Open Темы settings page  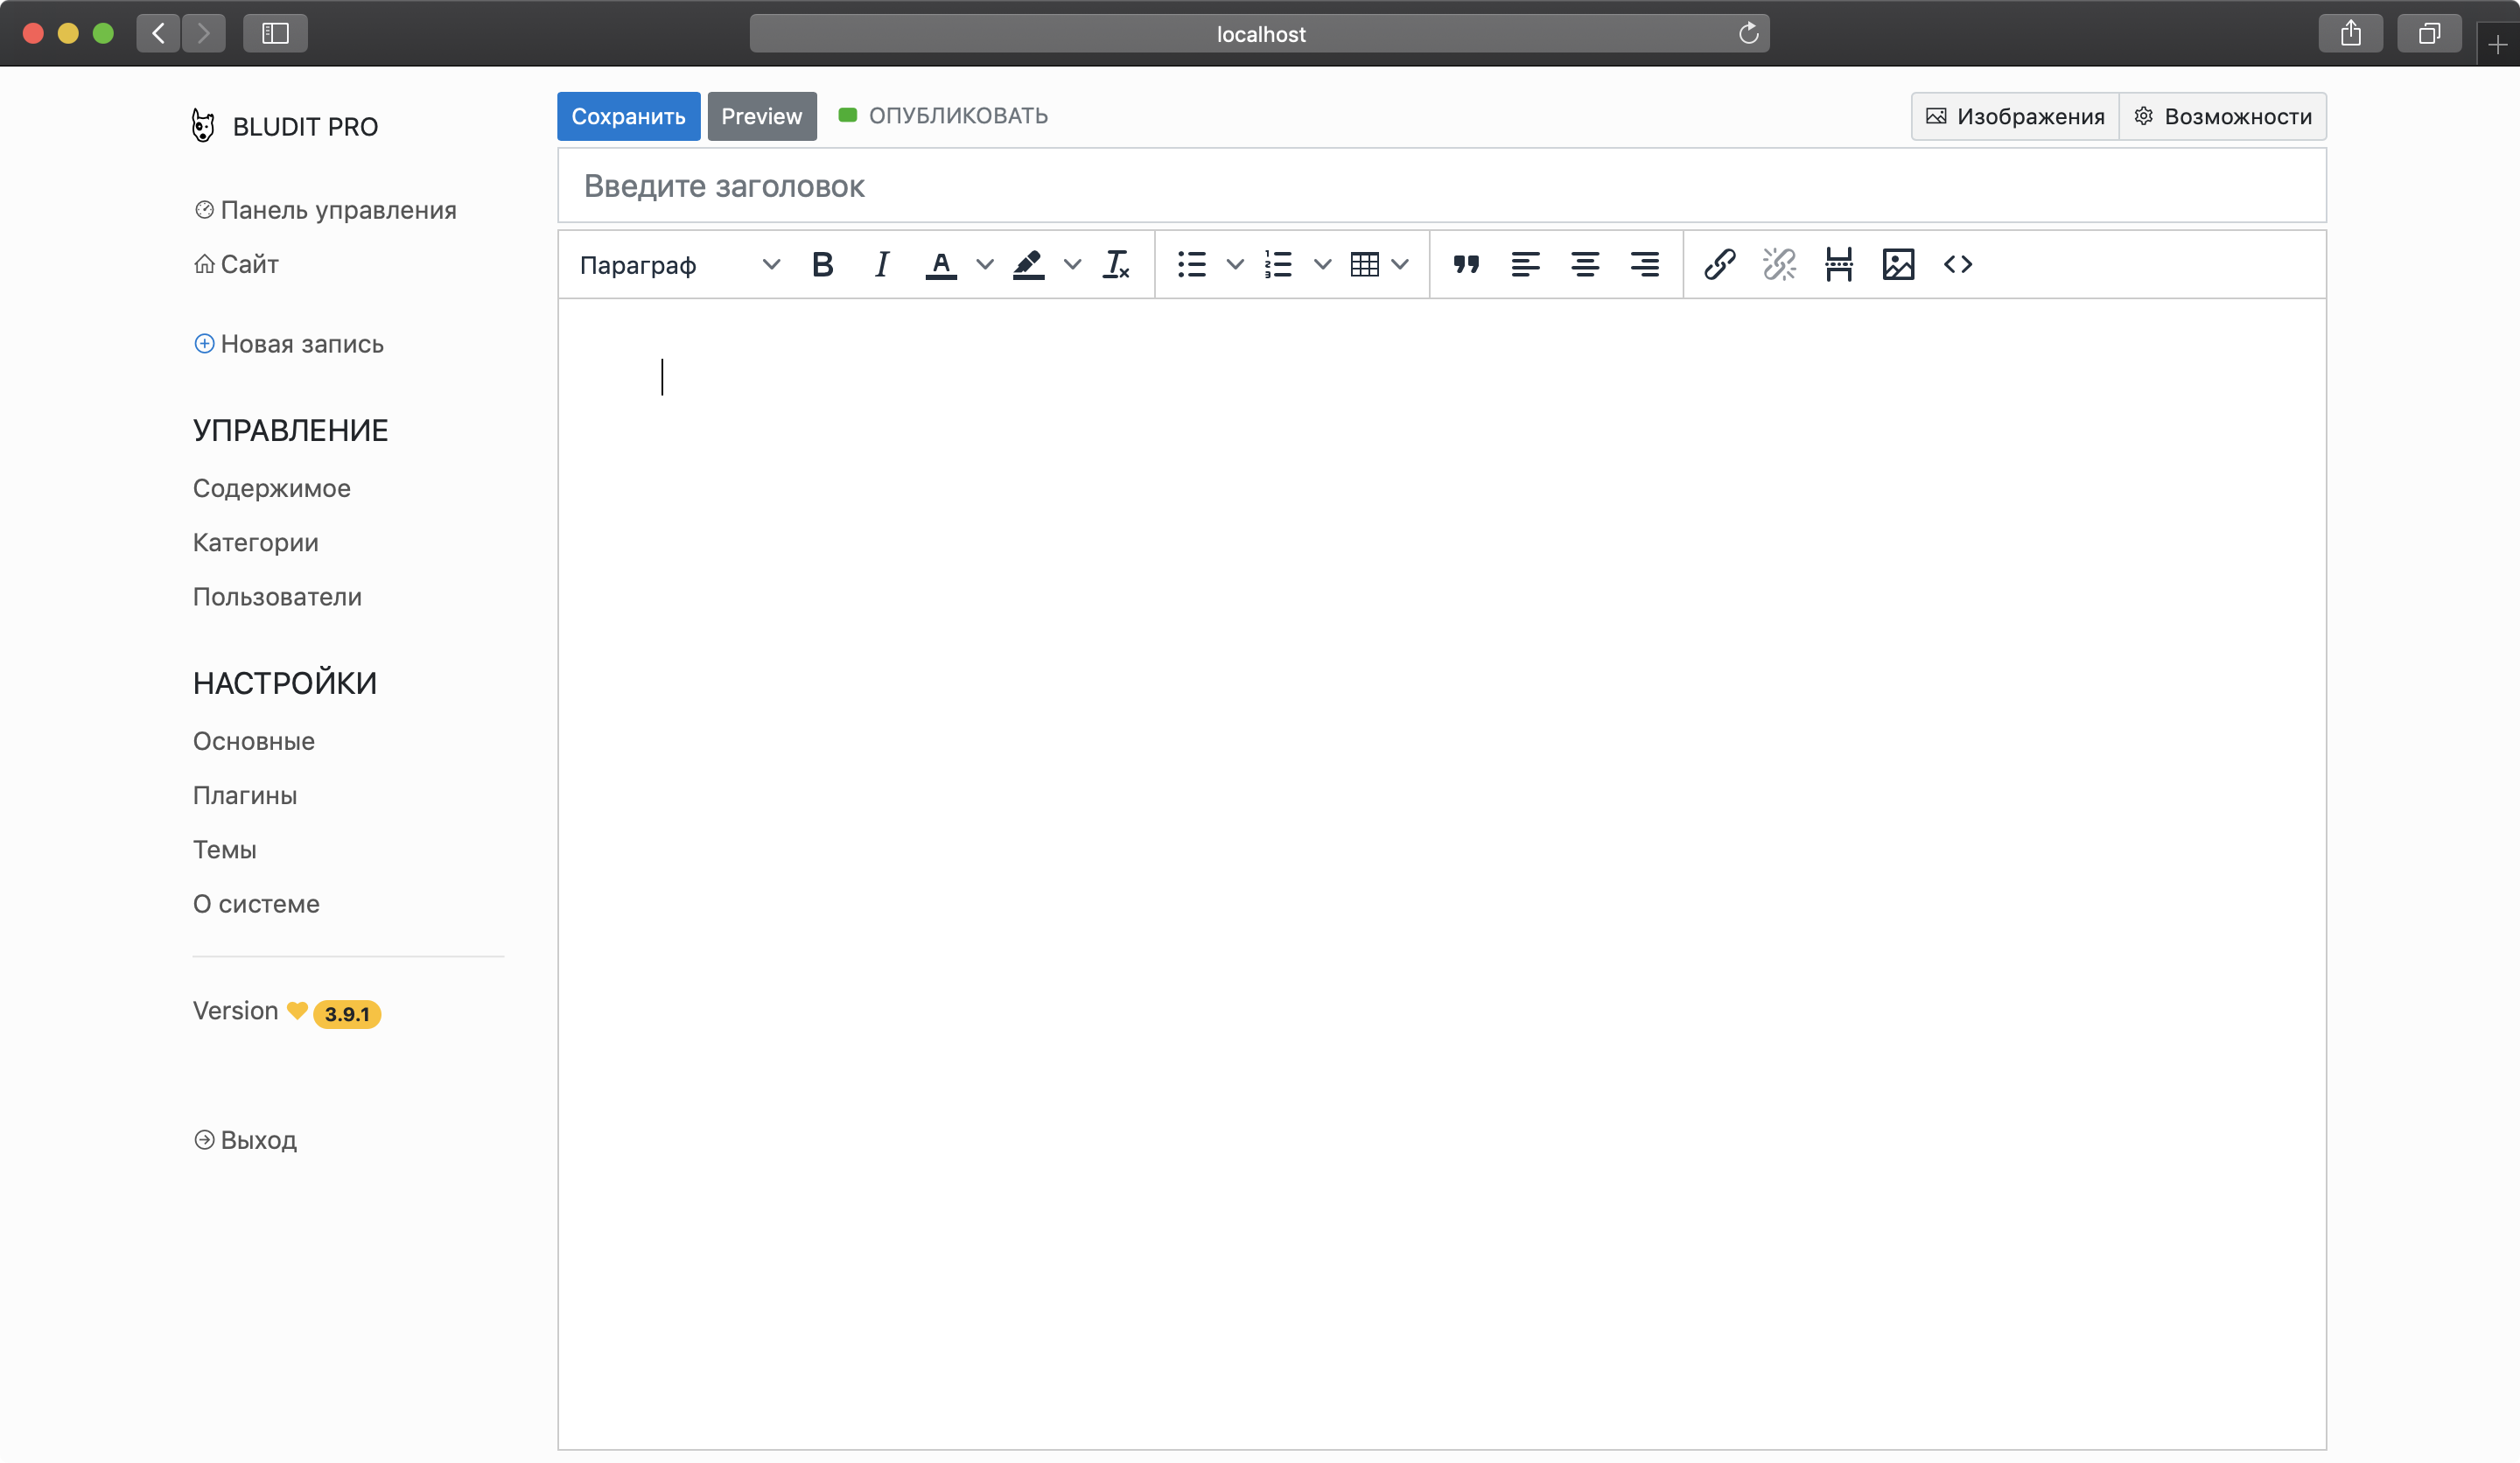(x=225, y=849)
